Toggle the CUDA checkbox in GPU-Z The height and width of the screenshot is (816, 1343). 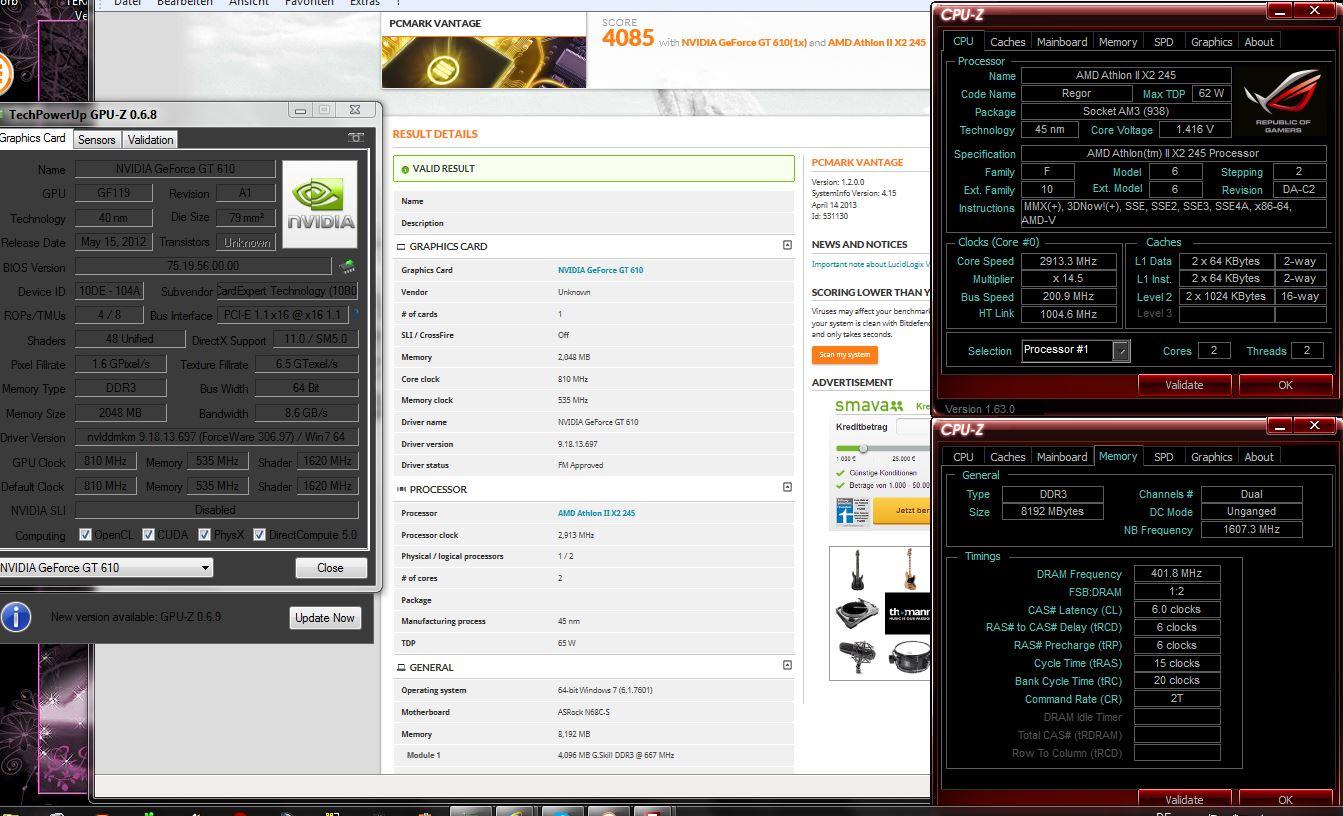[x=148, y=535]
